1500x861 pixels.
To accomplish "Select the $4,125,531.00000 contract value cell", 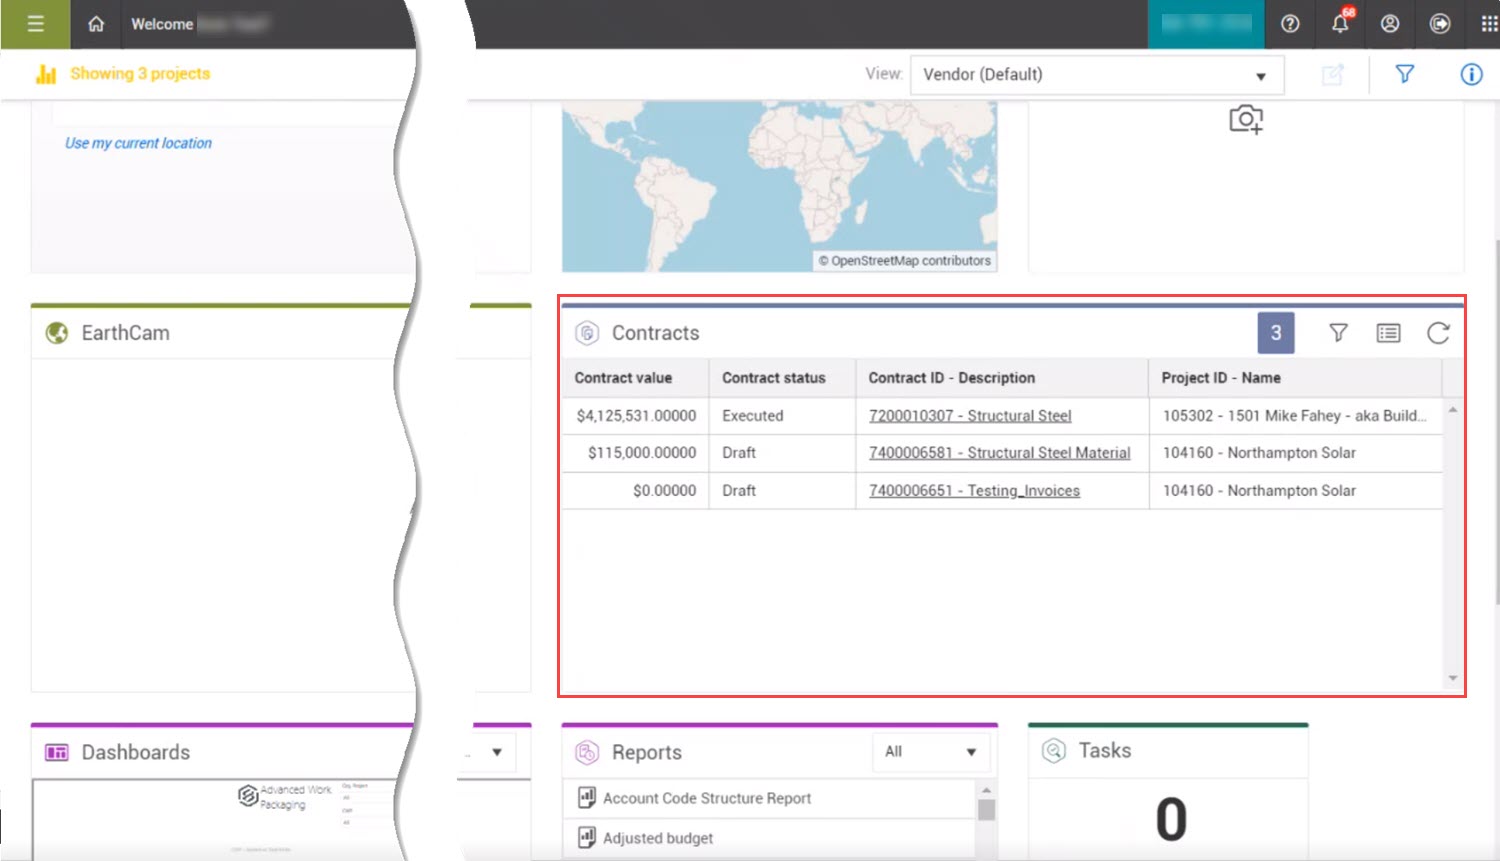I will coord(636,416).
